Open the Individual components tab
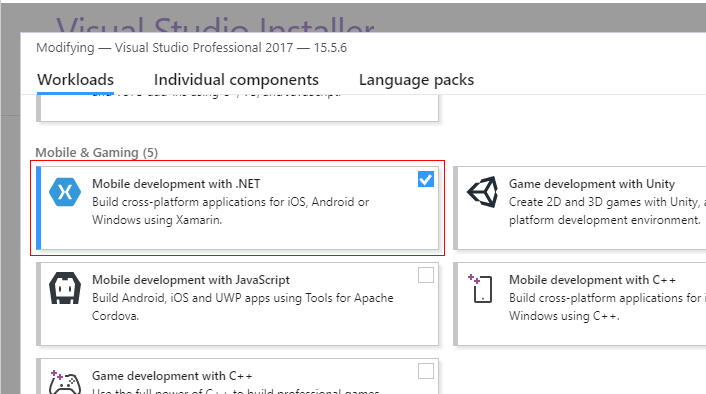 (x=236, y=80)
